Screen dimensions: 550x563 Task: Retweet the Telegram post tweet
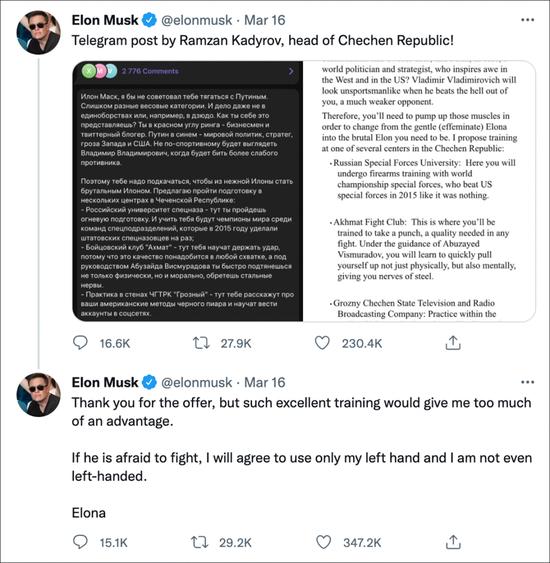click(x=201, y=343)
